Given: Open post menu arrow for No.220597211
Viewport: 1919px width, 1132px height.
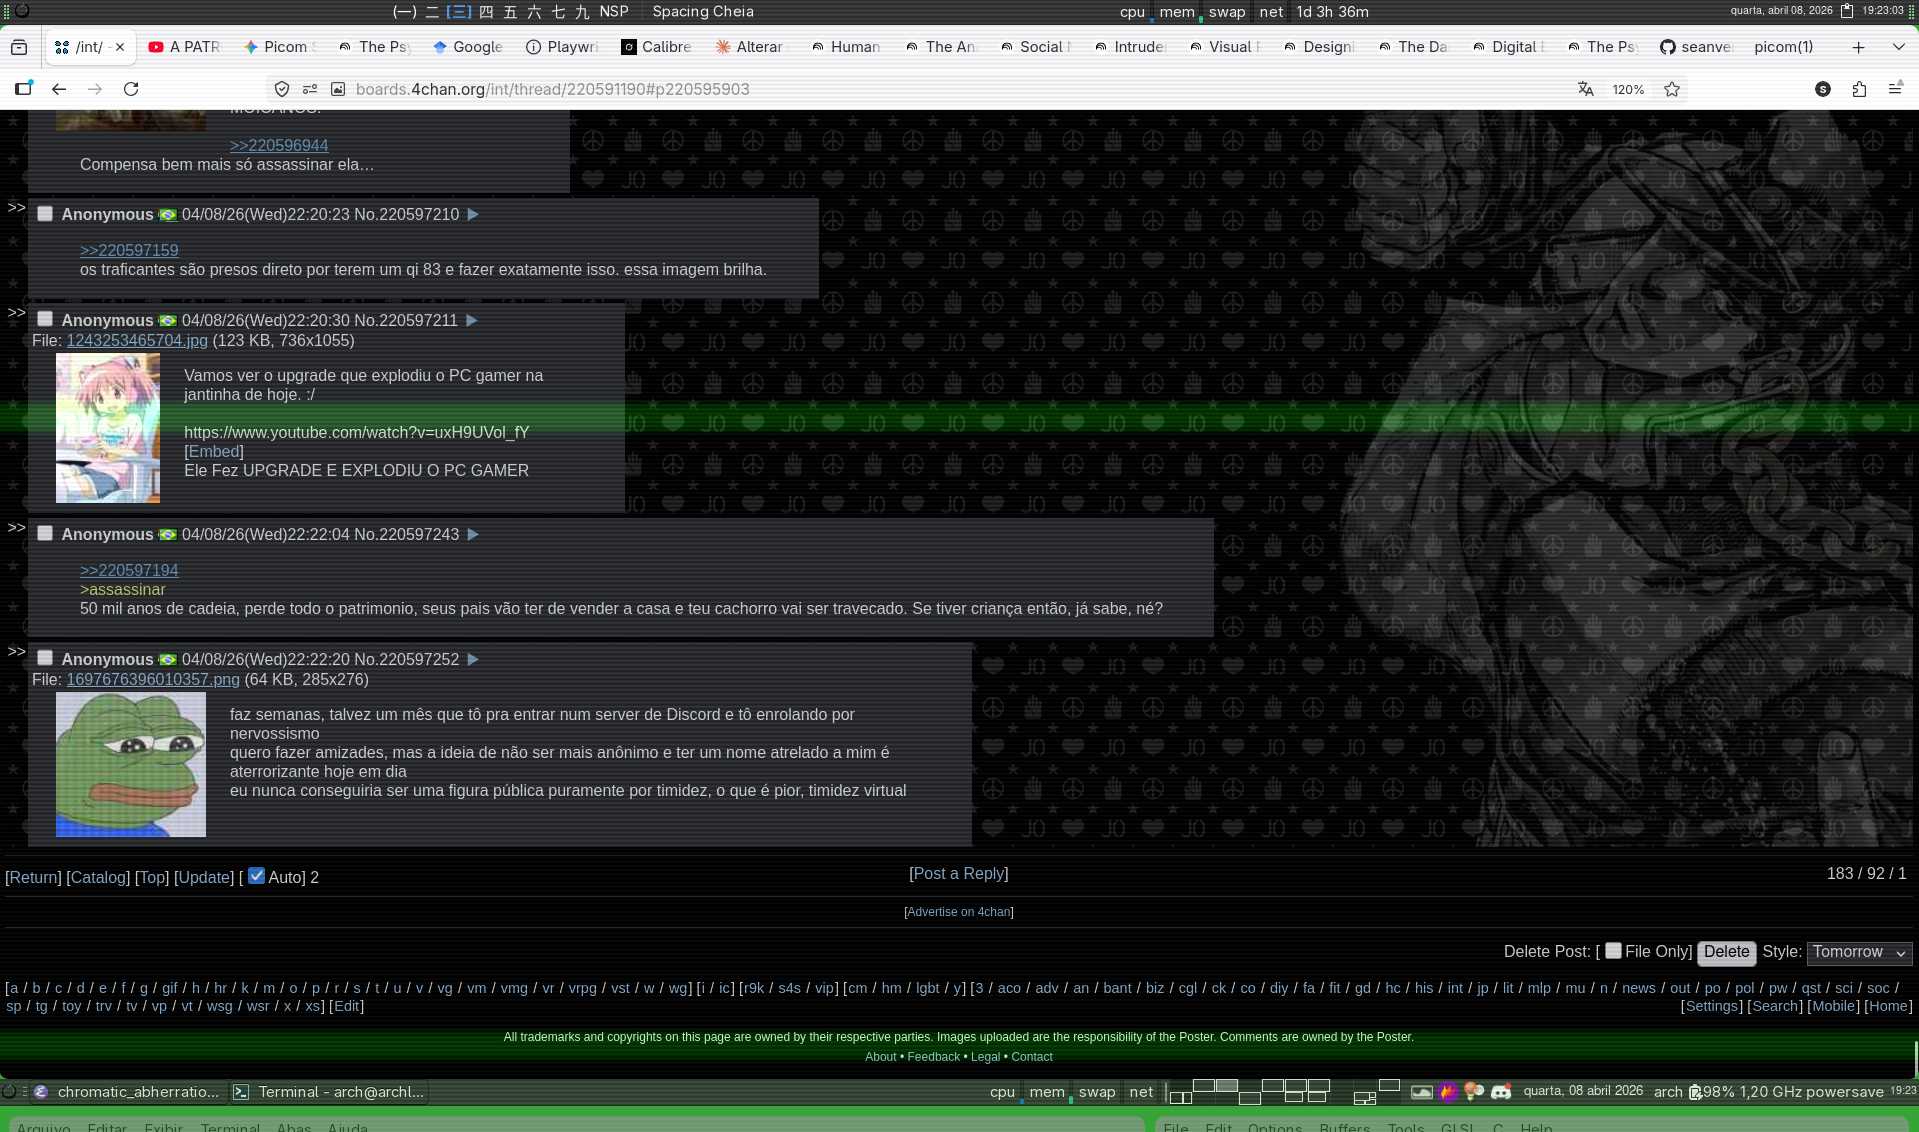Looking at the screenshot, I should pos(472,320).
